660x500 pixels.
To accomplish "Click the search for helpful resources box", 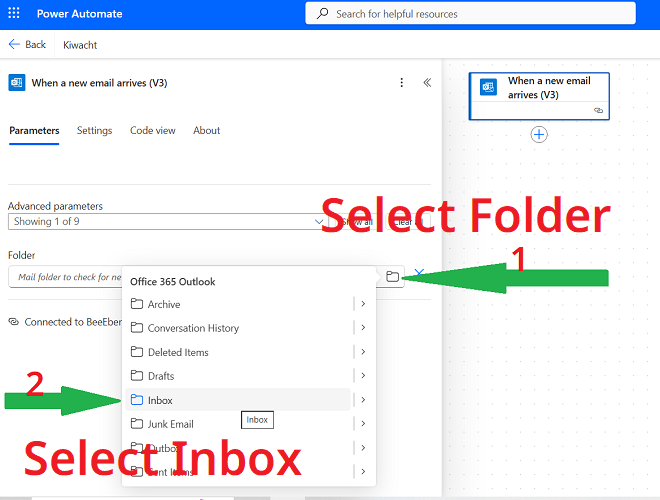I will pyautogui.click(x=470, y=14).
